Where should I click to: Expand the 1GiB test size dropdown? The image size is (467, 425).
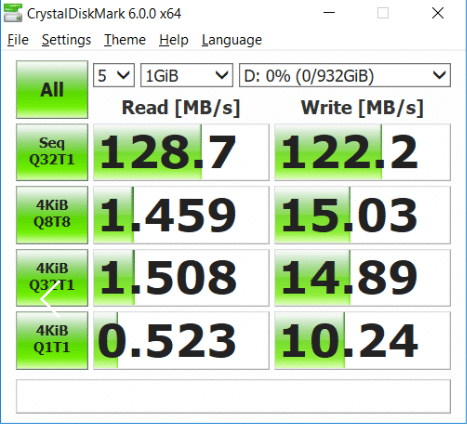(x=186, y=75)
